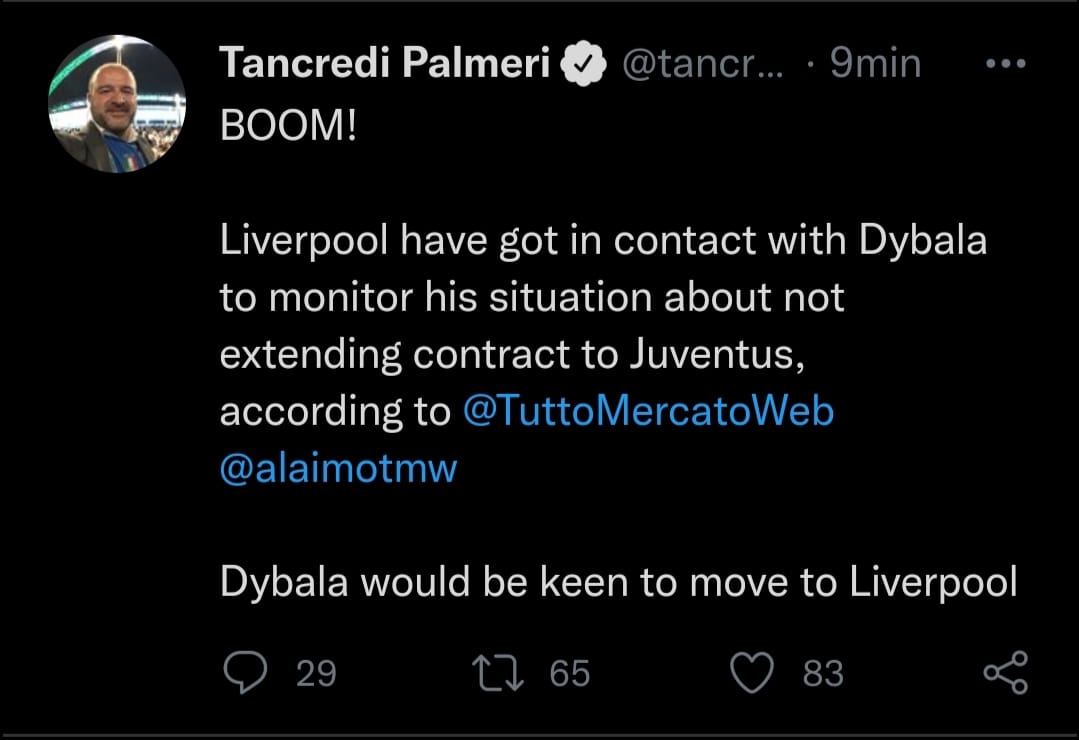The height and width of the screenshot is (740, 1079).
Task: Click the retweet count showing 65
Action: click(570, 673)
